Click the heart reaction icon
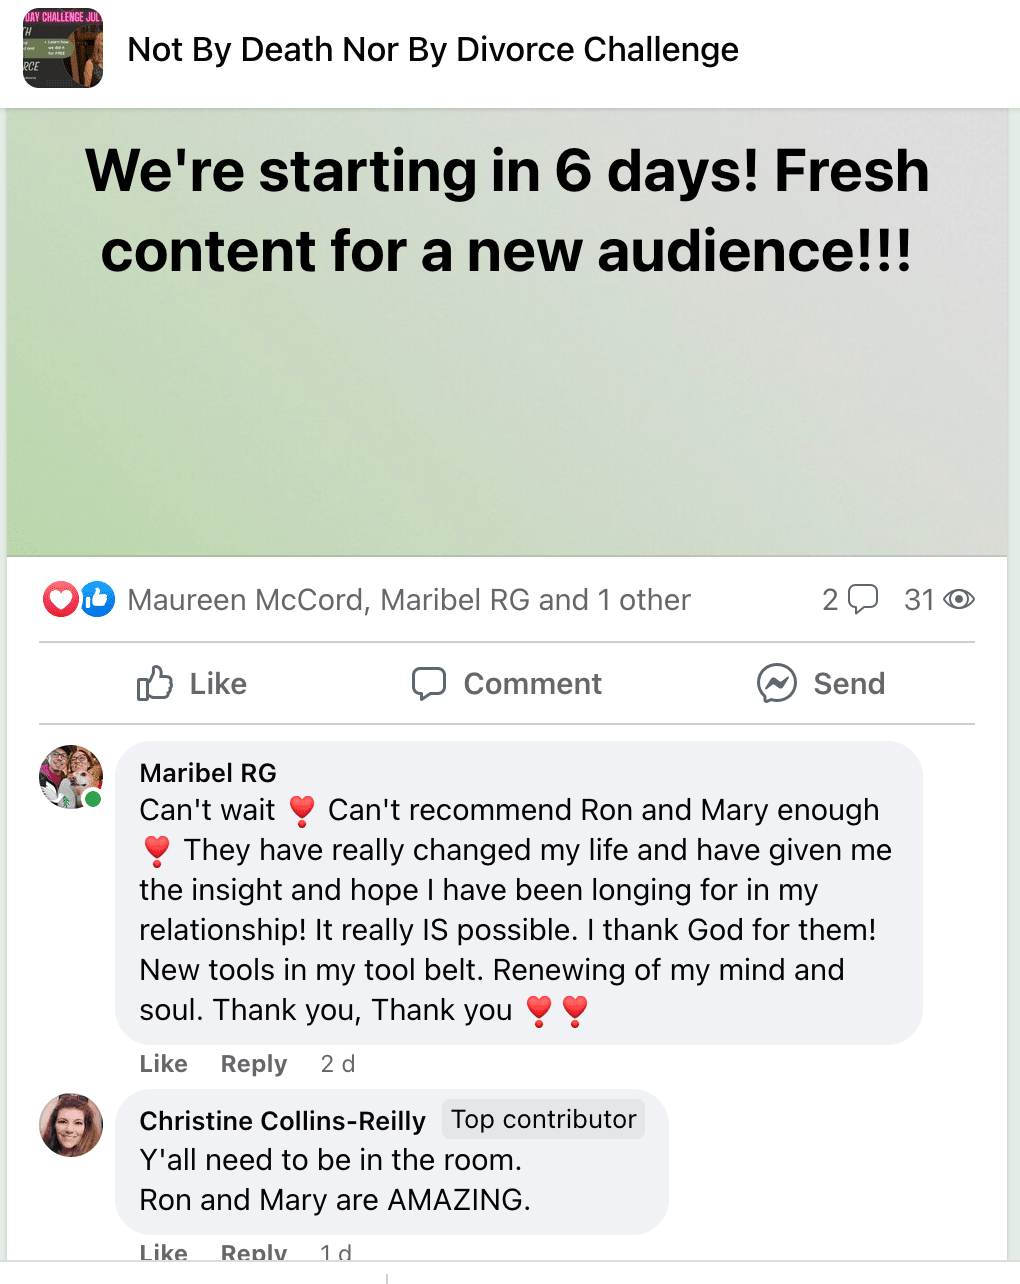Viewport: 1020px width, 1284px height. (60, 599)
